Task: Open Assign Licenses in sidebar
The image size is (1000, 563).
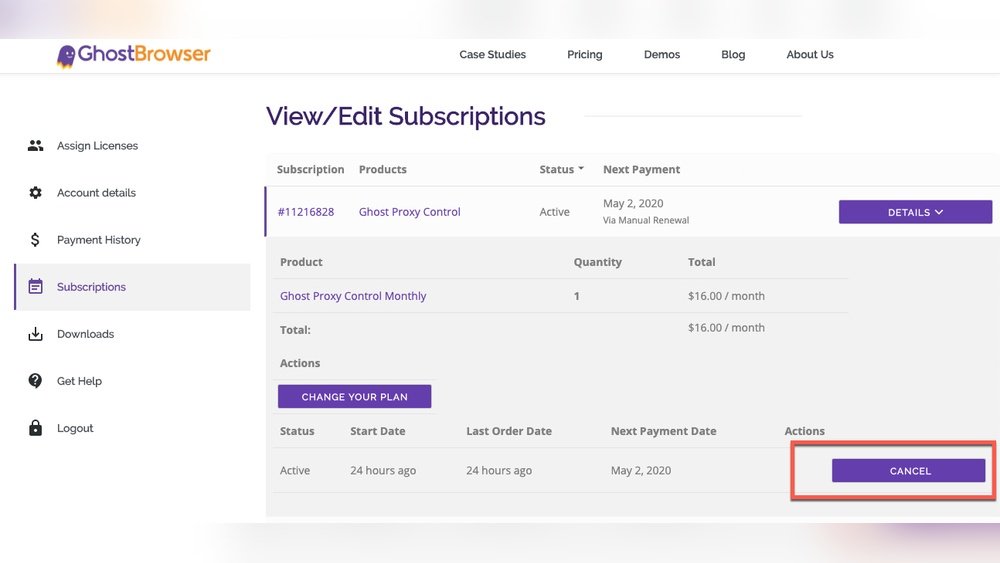Action: (98, 146)
